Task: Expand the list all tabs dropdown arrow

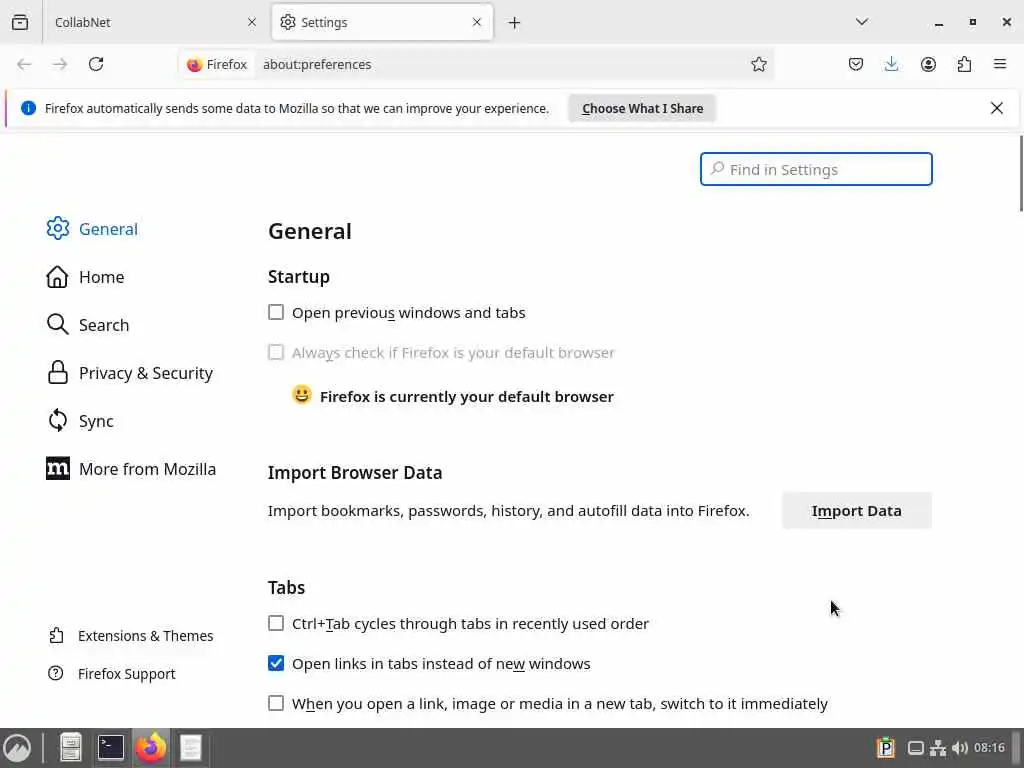Action: point(861,22)
